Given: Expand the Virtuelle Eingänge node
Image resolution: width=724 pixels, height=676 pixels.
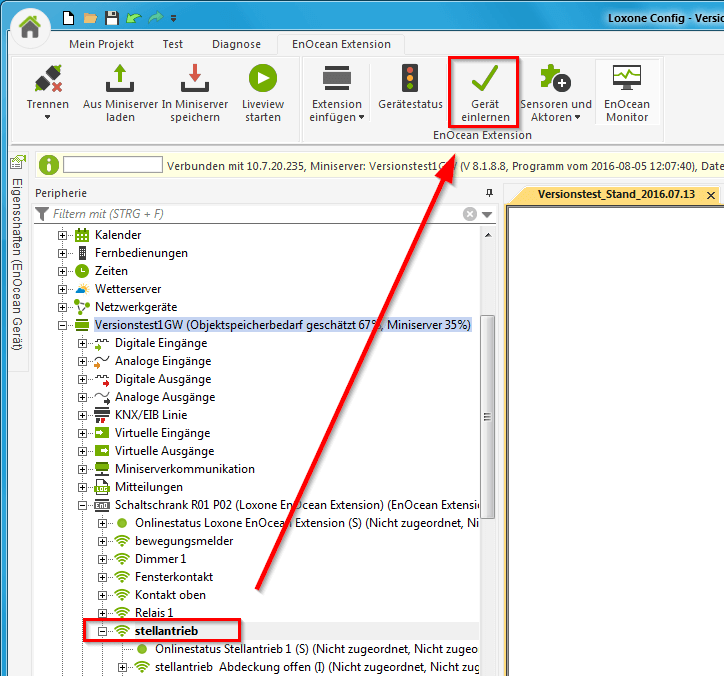Looking at the screenshot, I should pyautogui.click(x=83, y=433).
